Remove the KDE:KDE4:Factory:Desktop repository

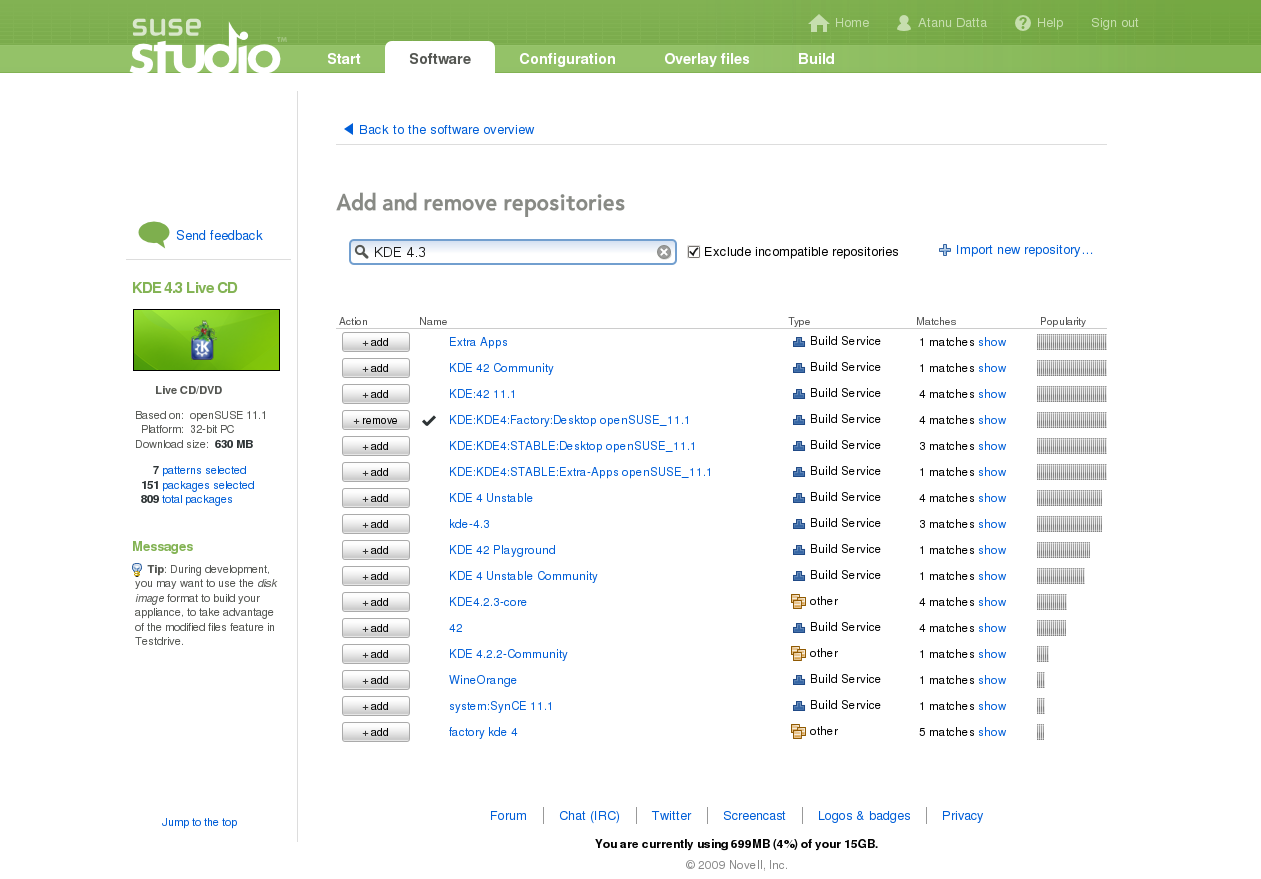pyautogui.click(x=375, y=420)
